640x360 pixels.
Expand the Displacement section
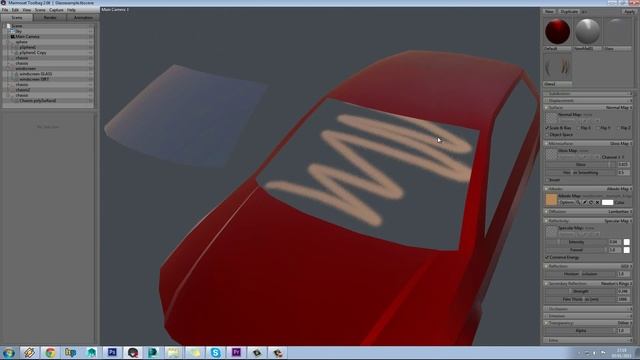pos(588,100)
